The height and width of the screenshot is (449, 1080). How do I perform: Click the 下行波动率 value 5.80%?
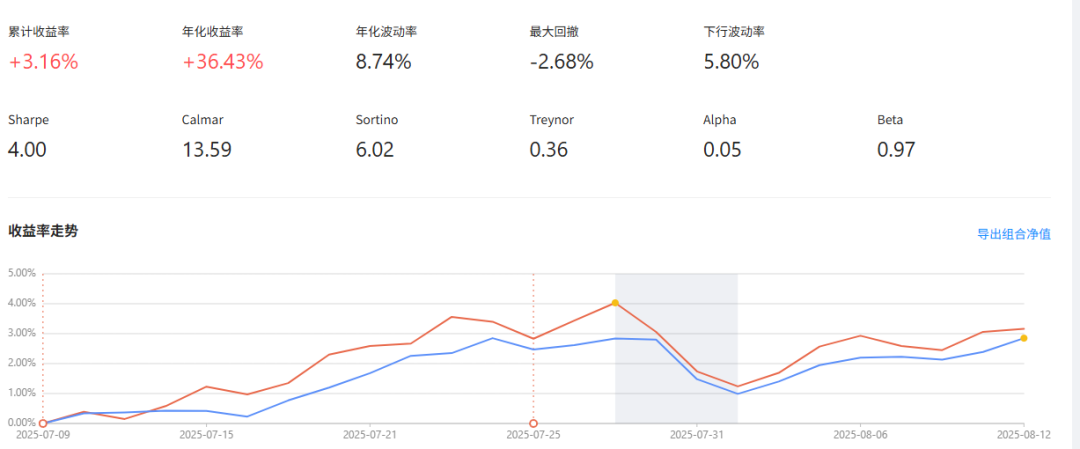pyautogui.click(x=731, y=62)
